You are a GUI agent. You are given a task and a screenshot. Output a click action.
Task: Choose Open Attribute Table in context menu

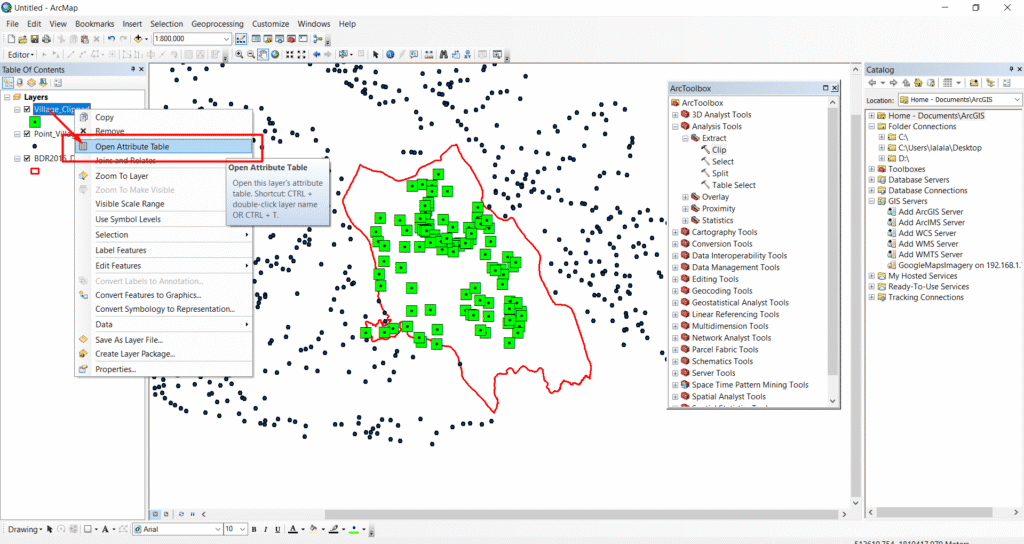click(164, 146)
